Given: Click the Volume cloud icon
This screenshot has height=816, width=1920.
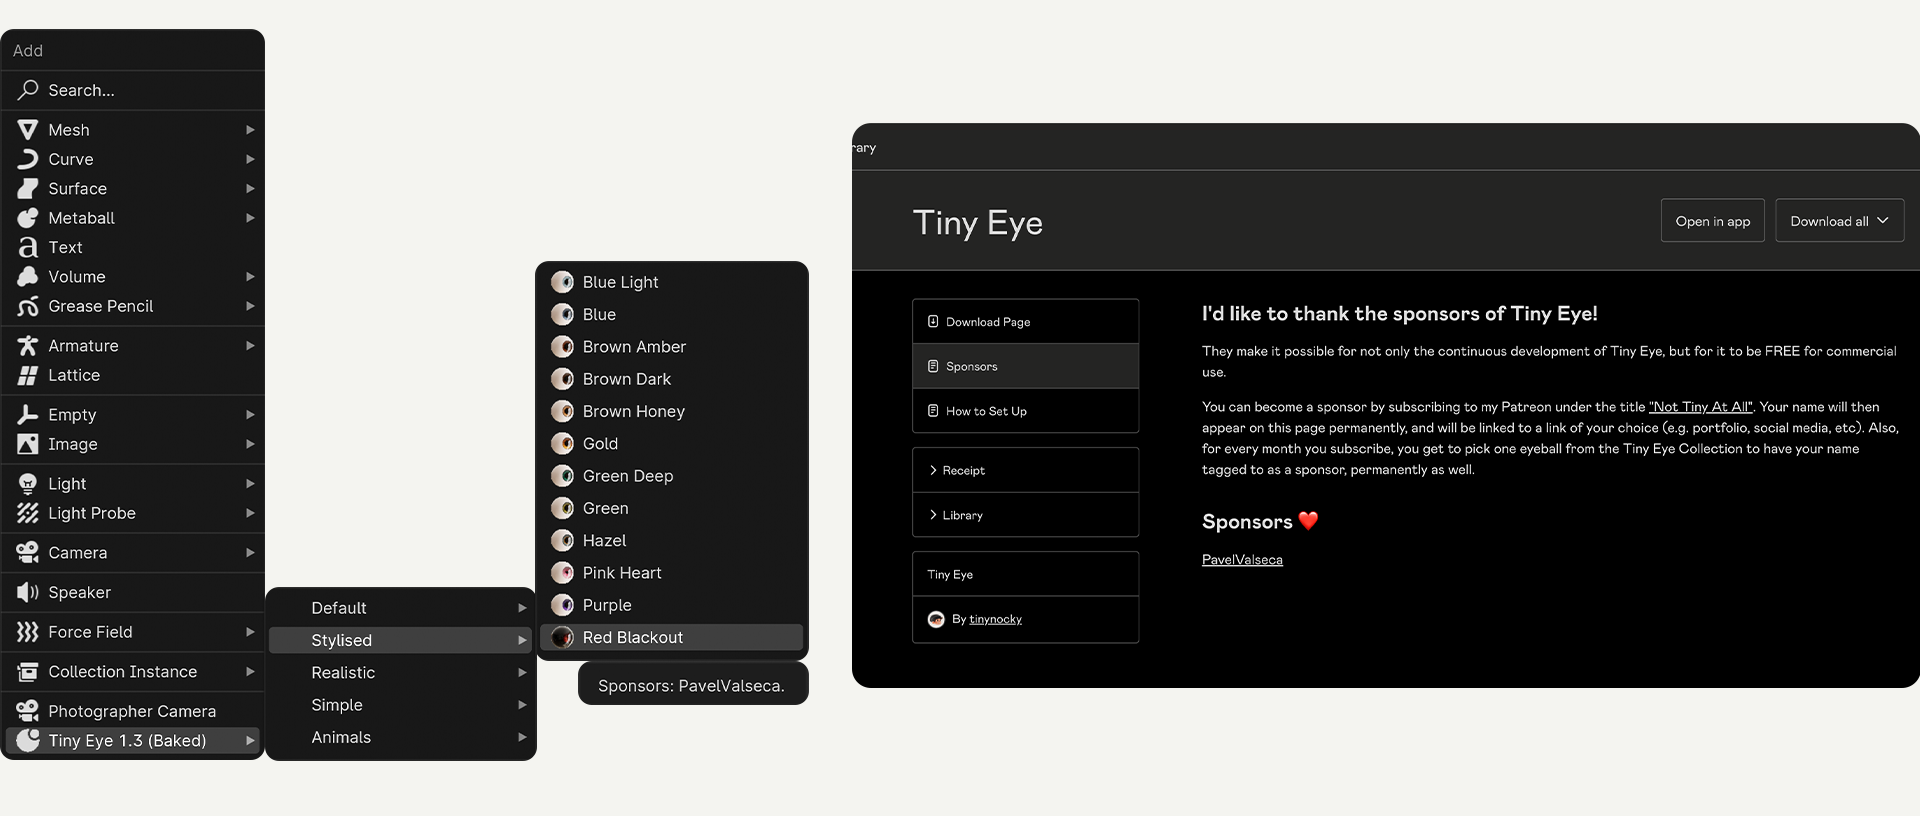Looking at the screenshot, I should pyautogui.click(x=28, y=277).
